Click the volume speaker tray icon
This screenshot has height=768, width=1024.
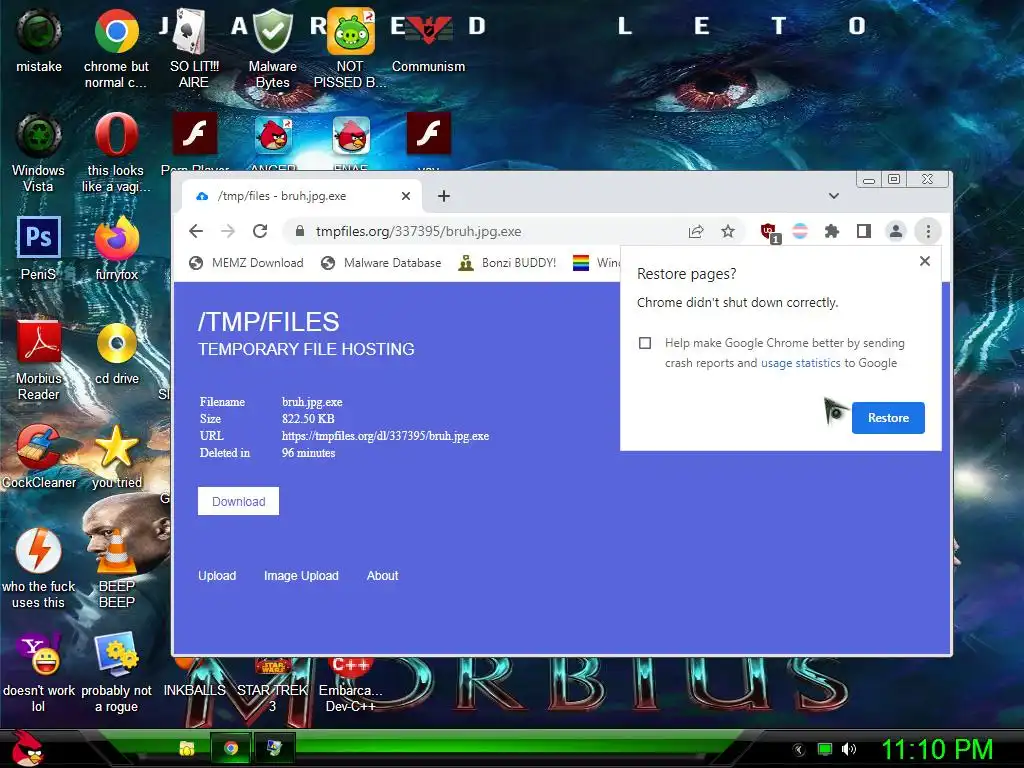848,749
